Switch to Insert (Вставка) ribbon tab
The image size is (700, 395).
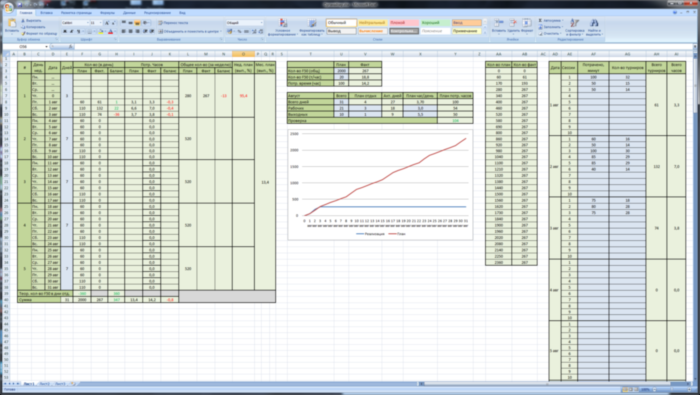[x=46, y=13]
